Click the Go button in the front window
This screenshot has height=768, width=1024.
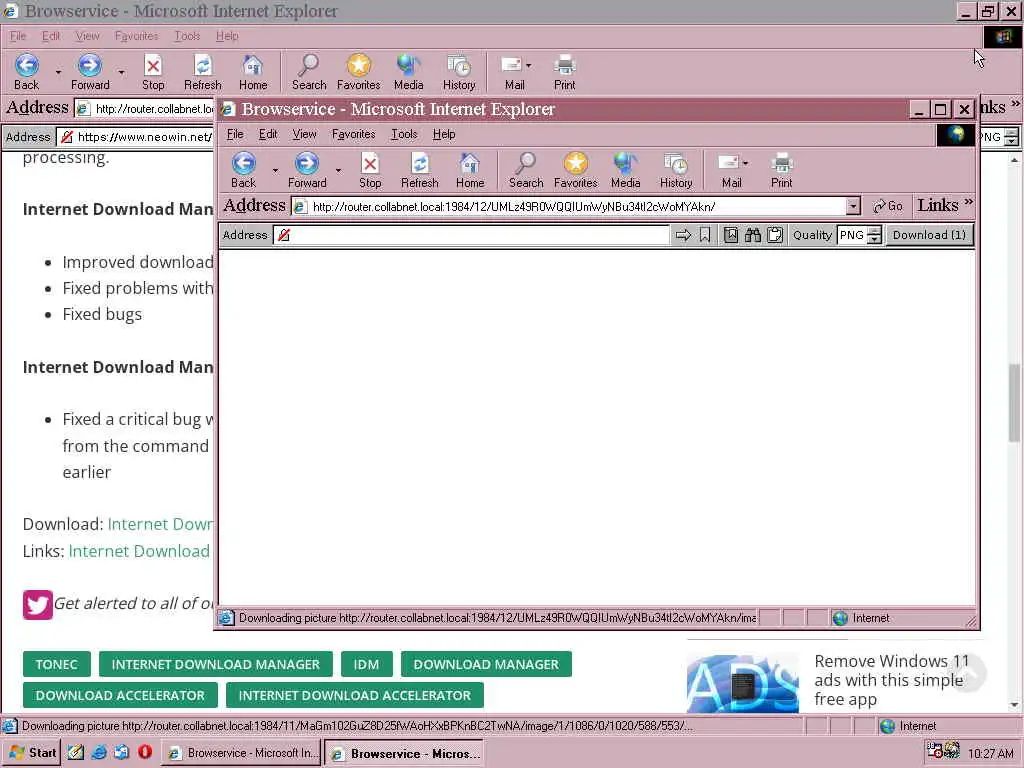click(888, 206)
